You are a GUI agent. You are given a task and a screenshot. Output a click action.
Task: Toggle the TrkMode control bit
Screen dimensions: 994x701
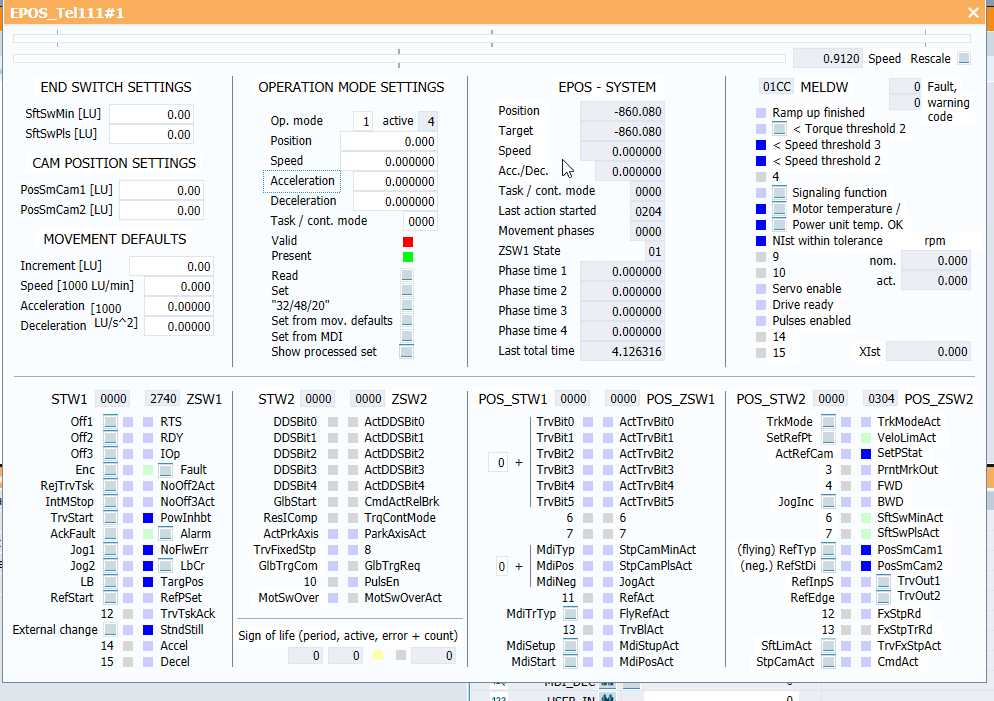pyautogui.click(x=828, y=421)
